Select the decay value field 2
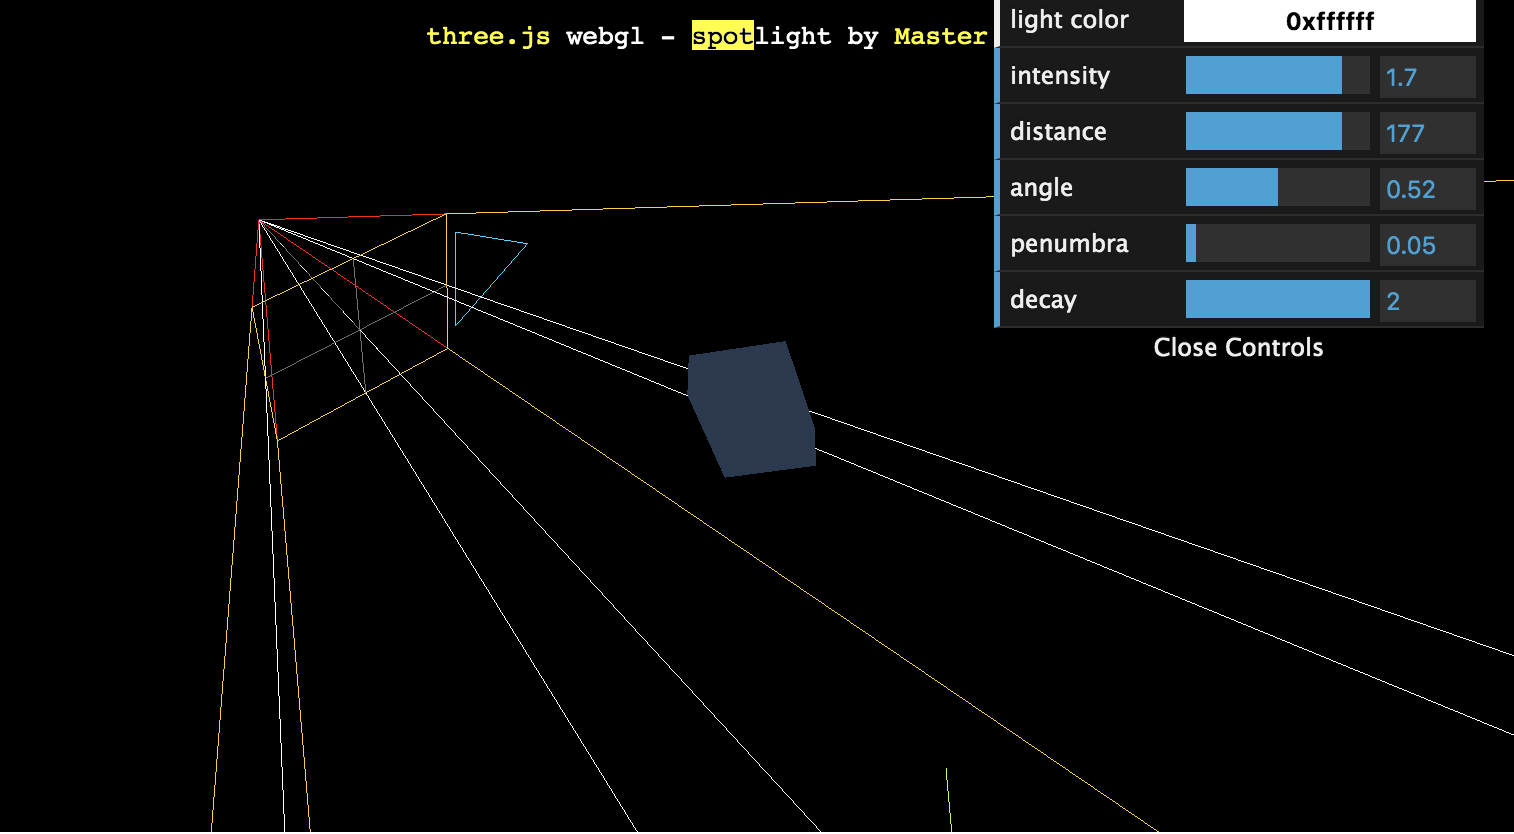This screenshot has width=1514, height=834. click(1427, 301)
